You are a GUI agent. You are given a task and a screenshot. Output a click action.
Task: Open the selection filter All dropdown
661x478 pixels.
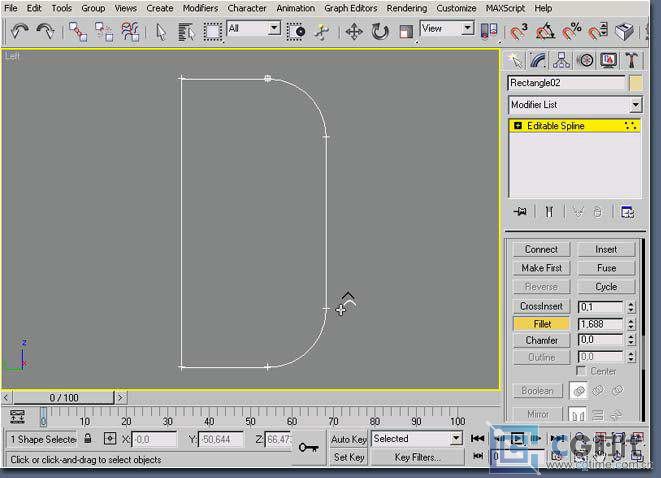pos(274,28)
